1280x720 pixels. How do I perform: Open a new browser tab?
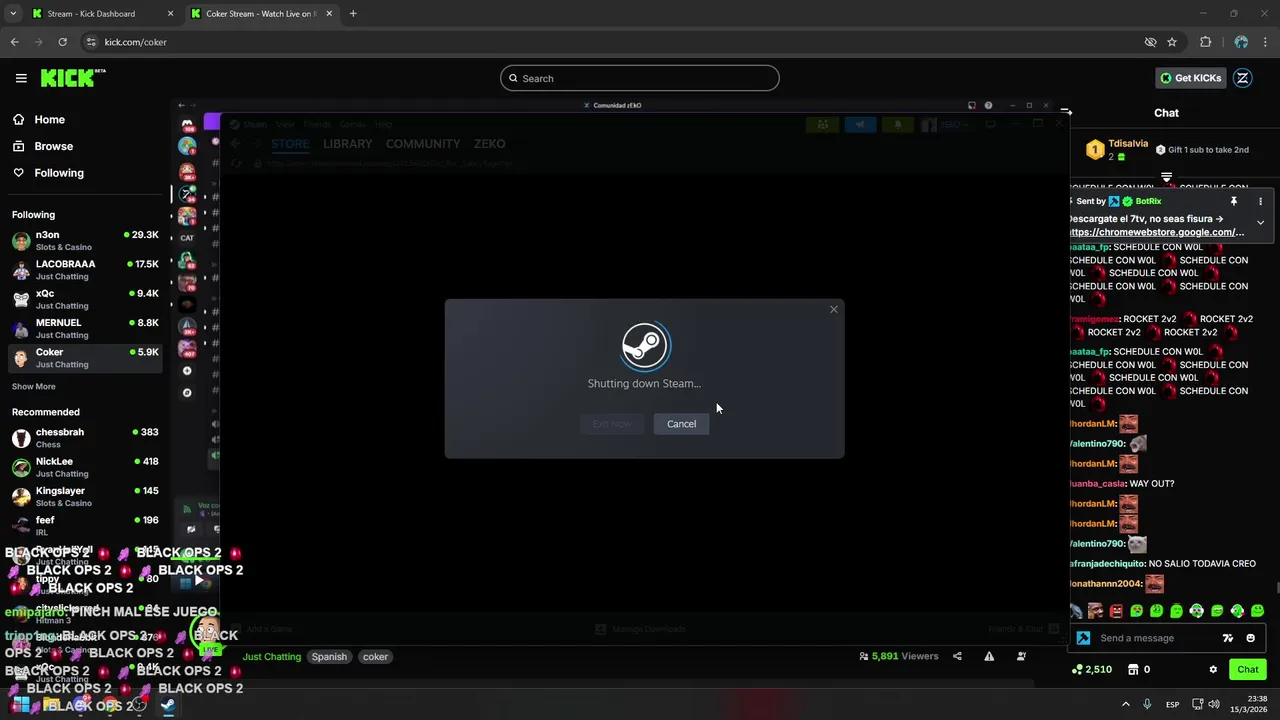point(353,14)
